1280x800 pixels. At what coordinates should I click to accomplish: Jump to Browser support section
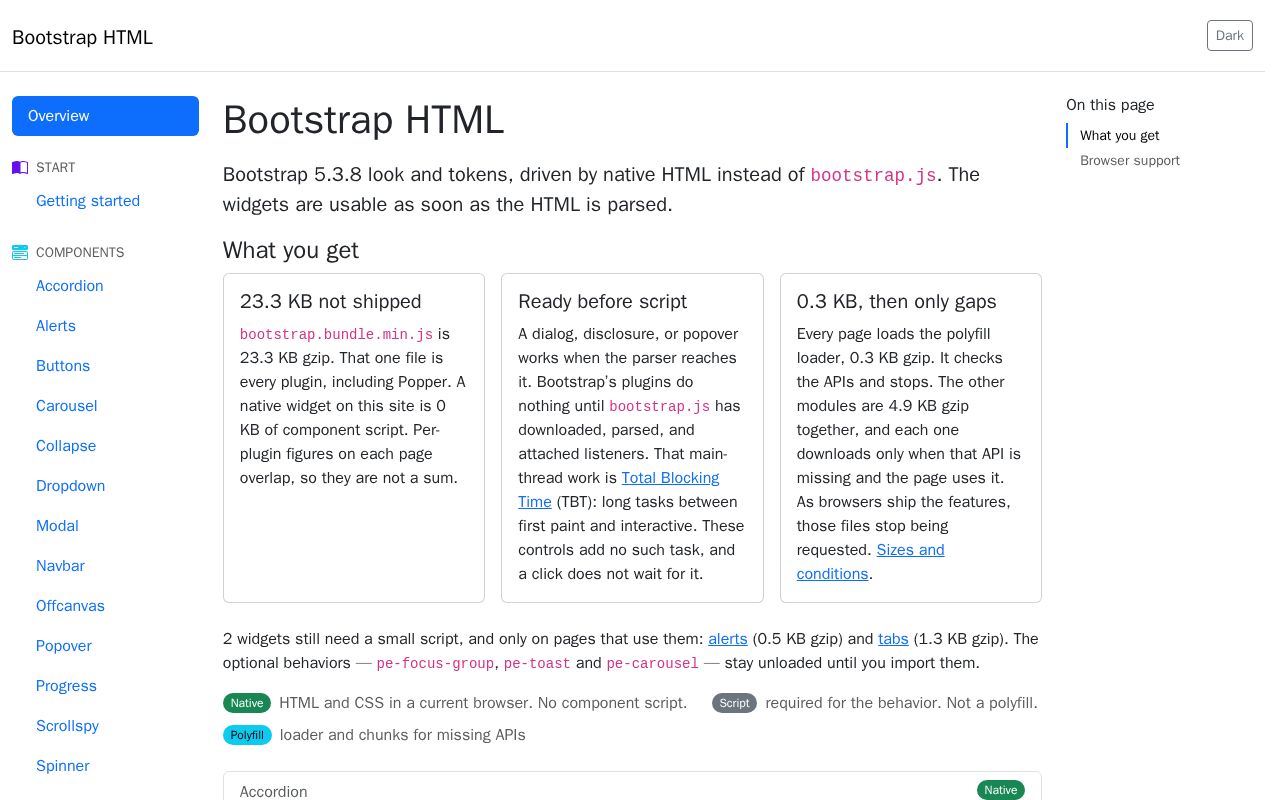(1130, 161)
